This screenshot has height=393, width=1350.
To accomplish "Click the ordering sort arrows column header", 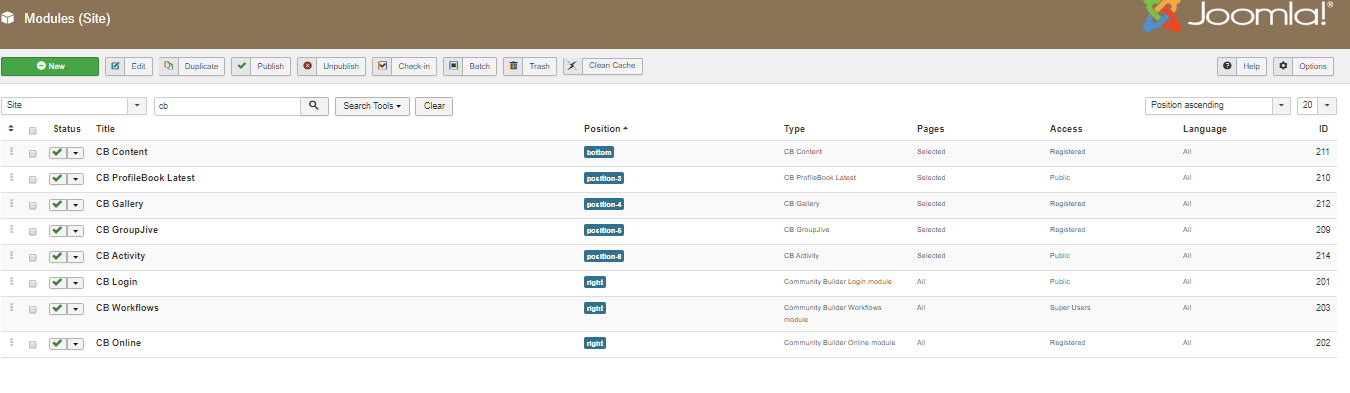I will click(x=11, y=129).
